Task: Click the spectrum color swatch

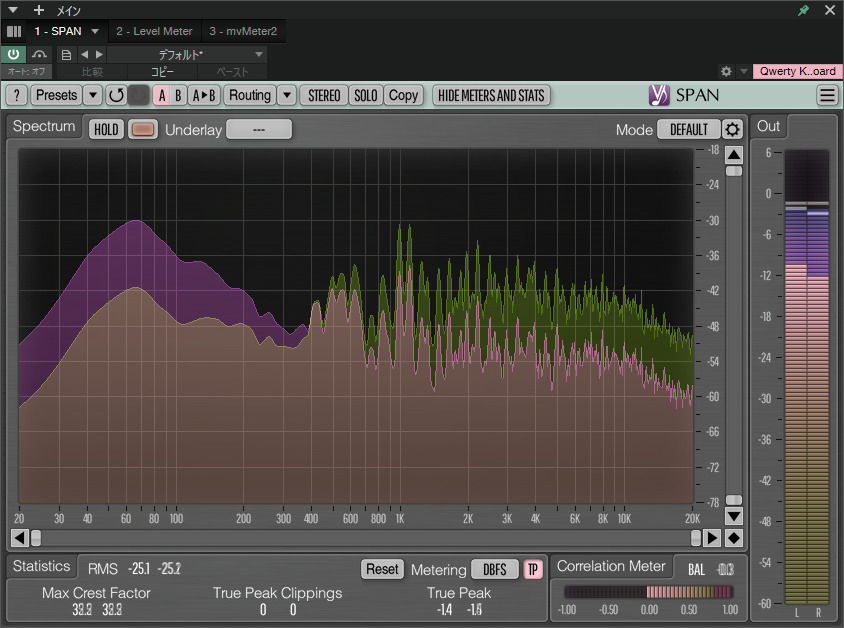Action: (x=143, y=129)
